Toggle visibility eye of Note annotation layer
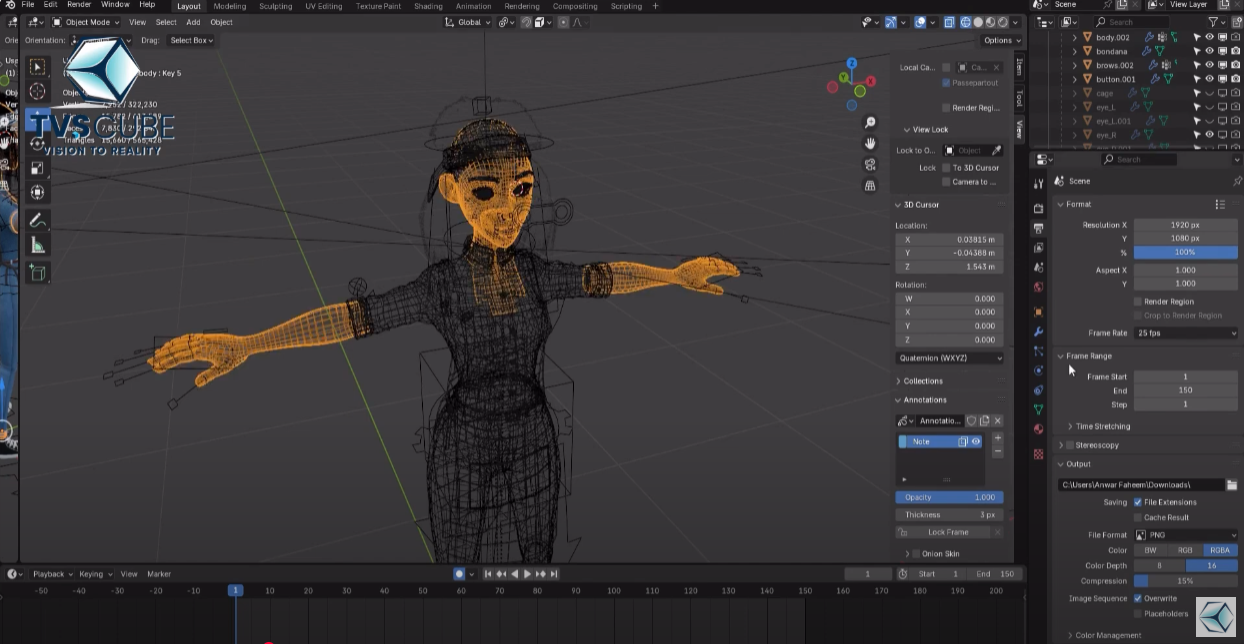Screen dimensions: 1244x644 pyautogui.click(x=975, y=441)
